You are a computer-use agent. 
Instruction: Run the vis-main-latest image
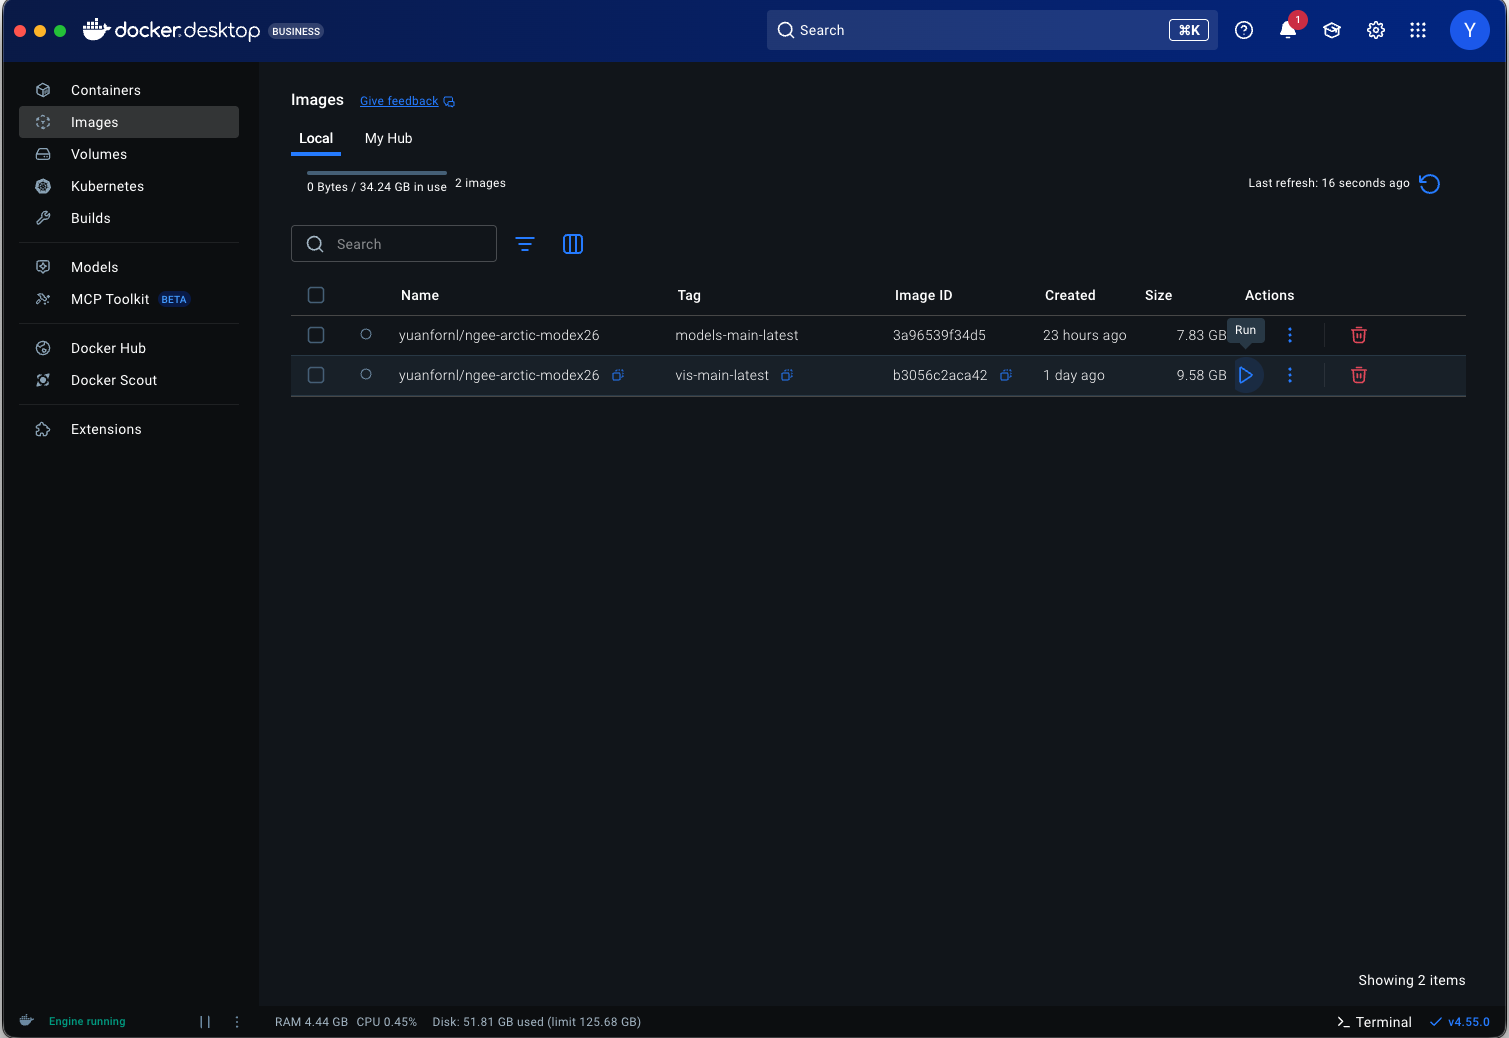1246,375
